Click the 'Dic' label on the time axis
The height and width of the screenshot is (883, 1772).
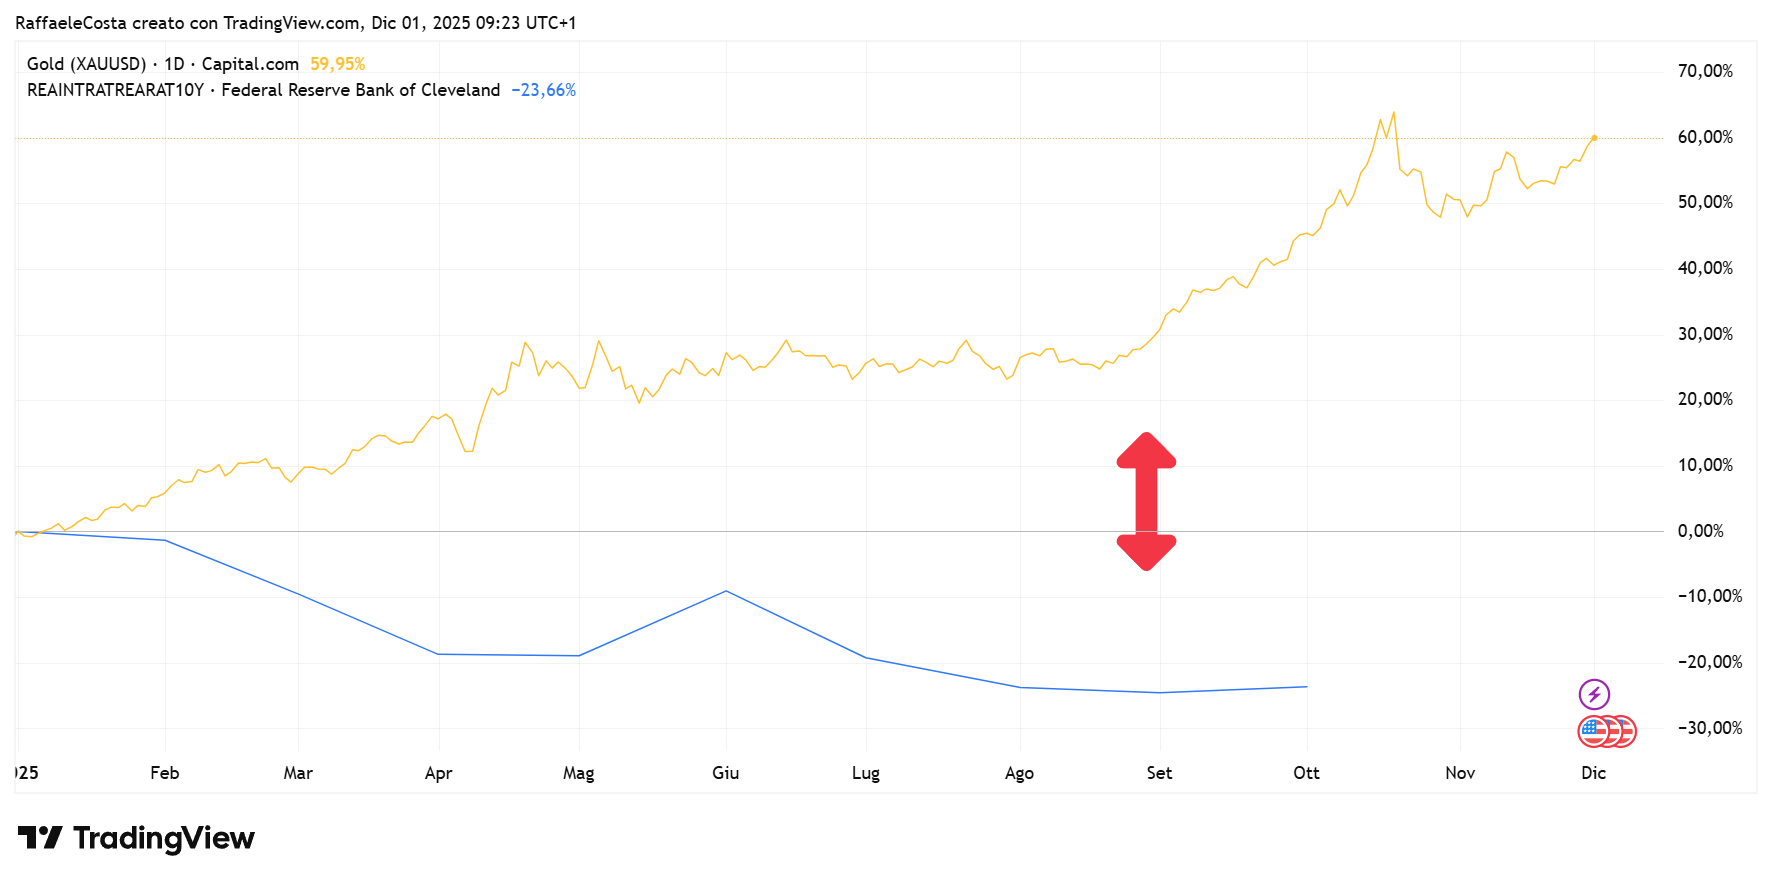pos(1593,773)
